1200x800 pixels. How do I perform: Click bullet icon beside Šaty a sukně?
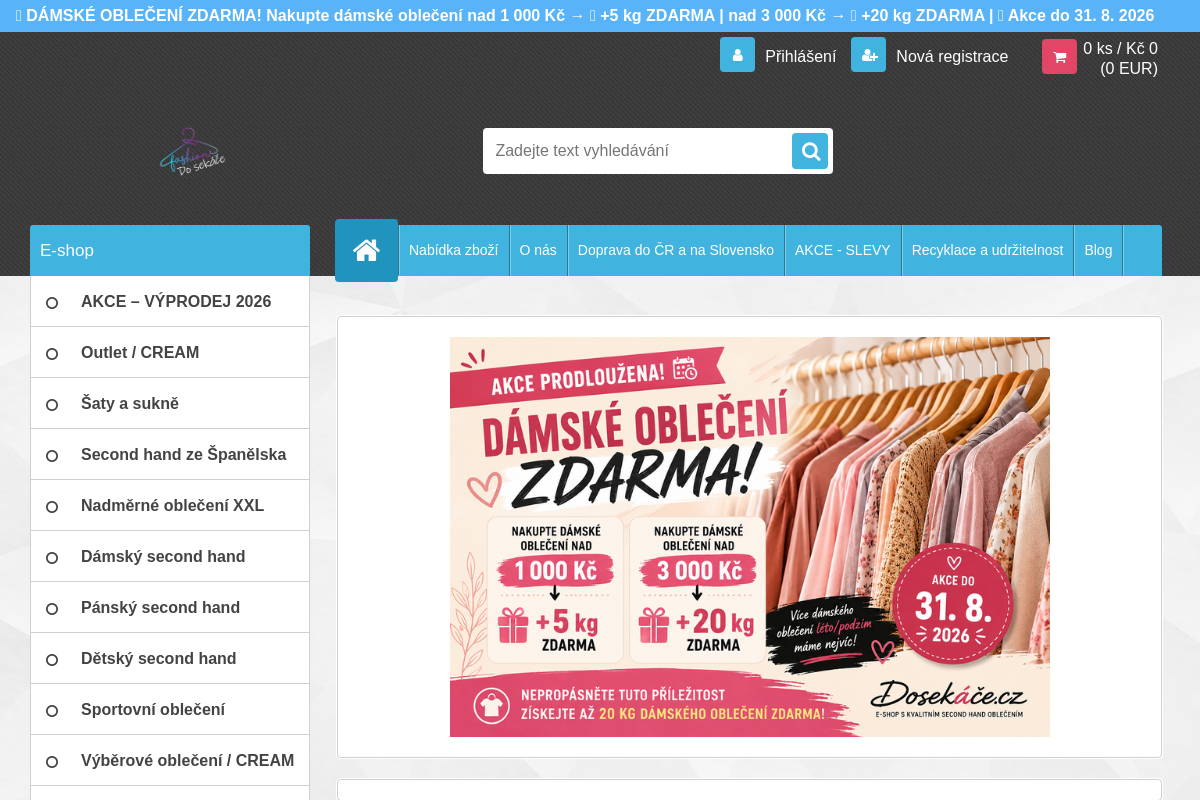coord(52,405)
